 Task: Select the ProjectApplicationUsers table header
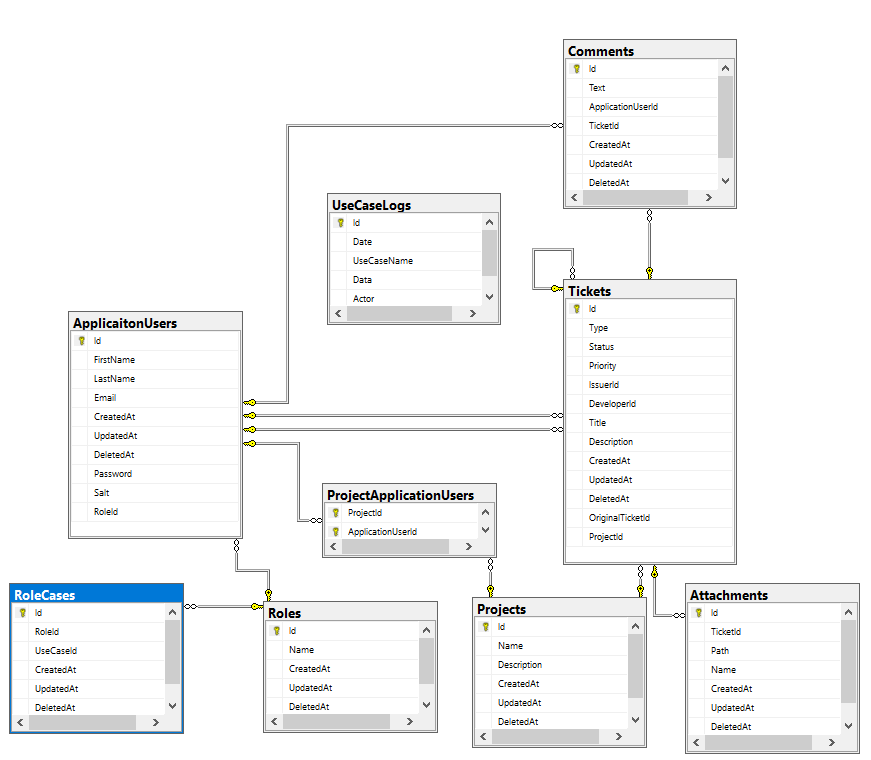pos(409,494)
